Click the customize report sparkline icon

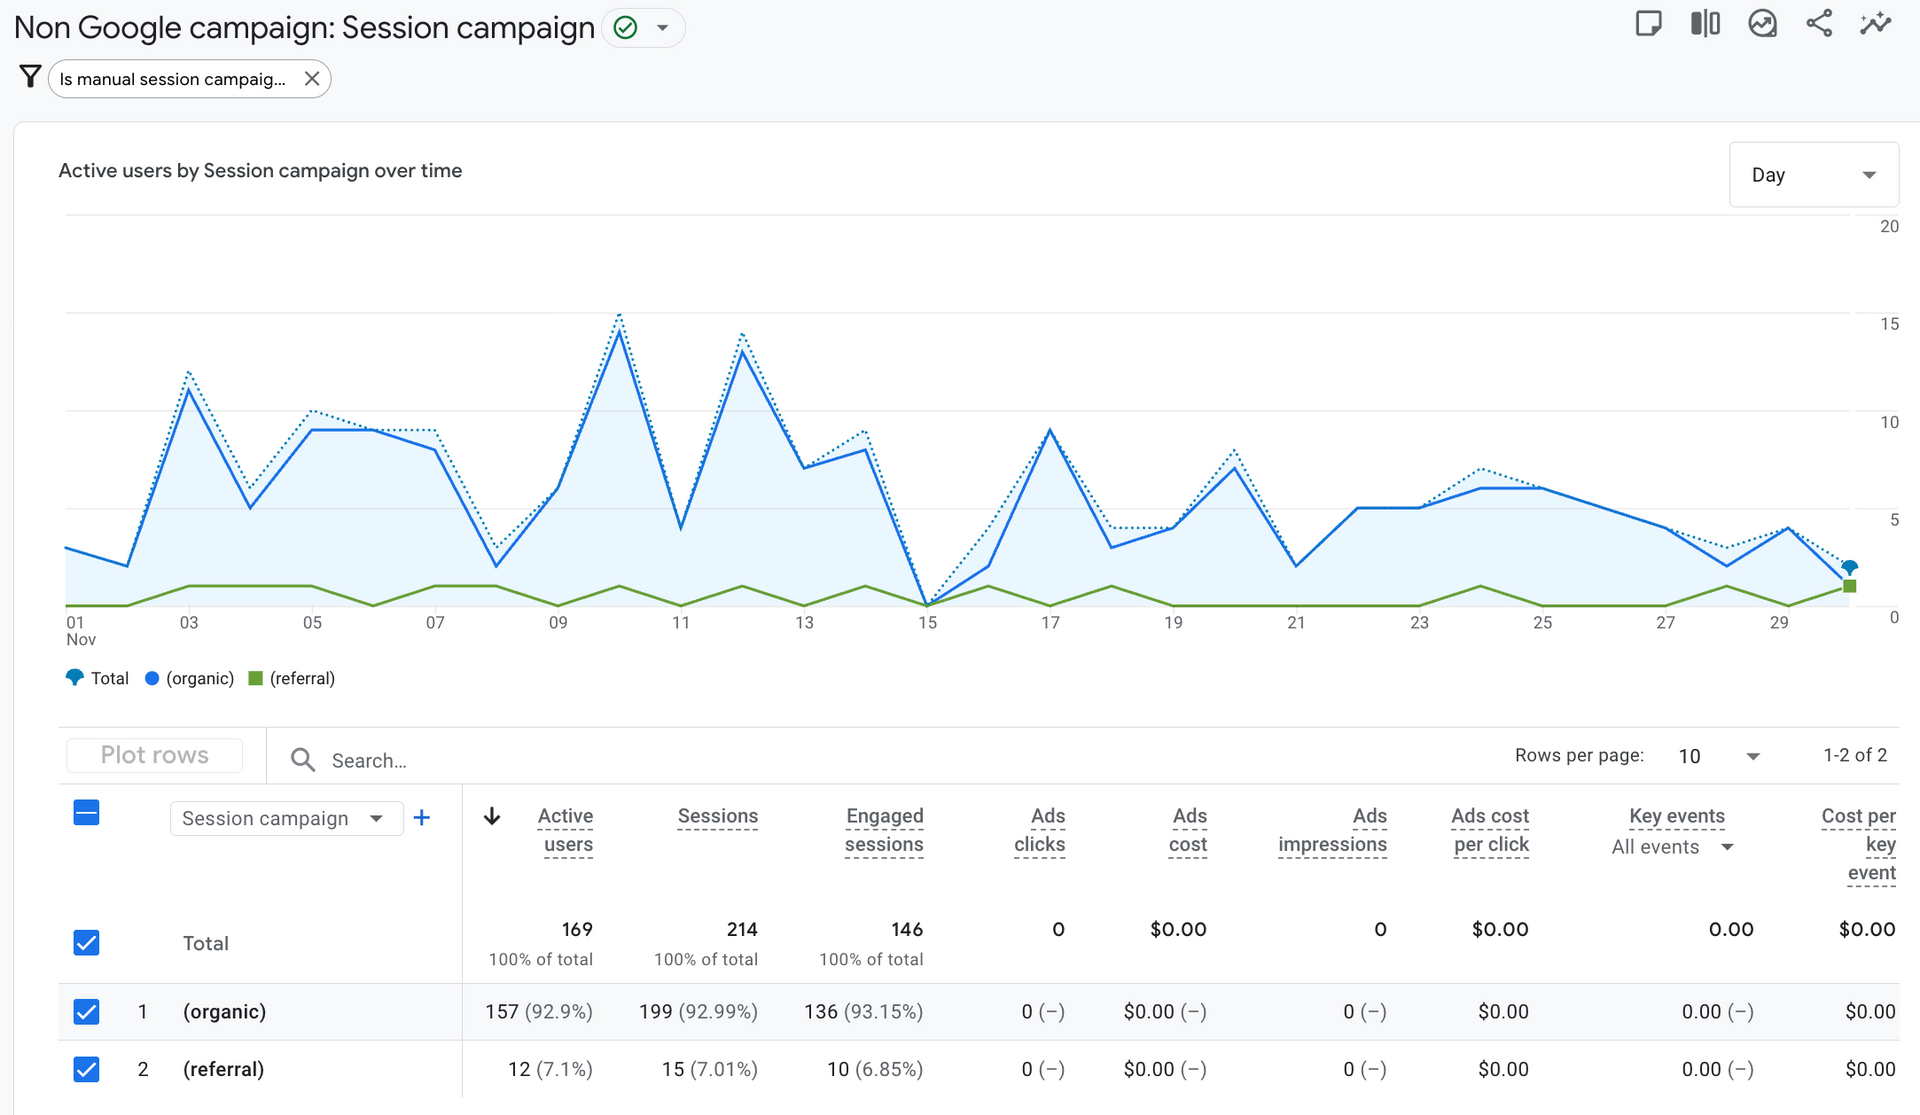tap(1875, 23)
